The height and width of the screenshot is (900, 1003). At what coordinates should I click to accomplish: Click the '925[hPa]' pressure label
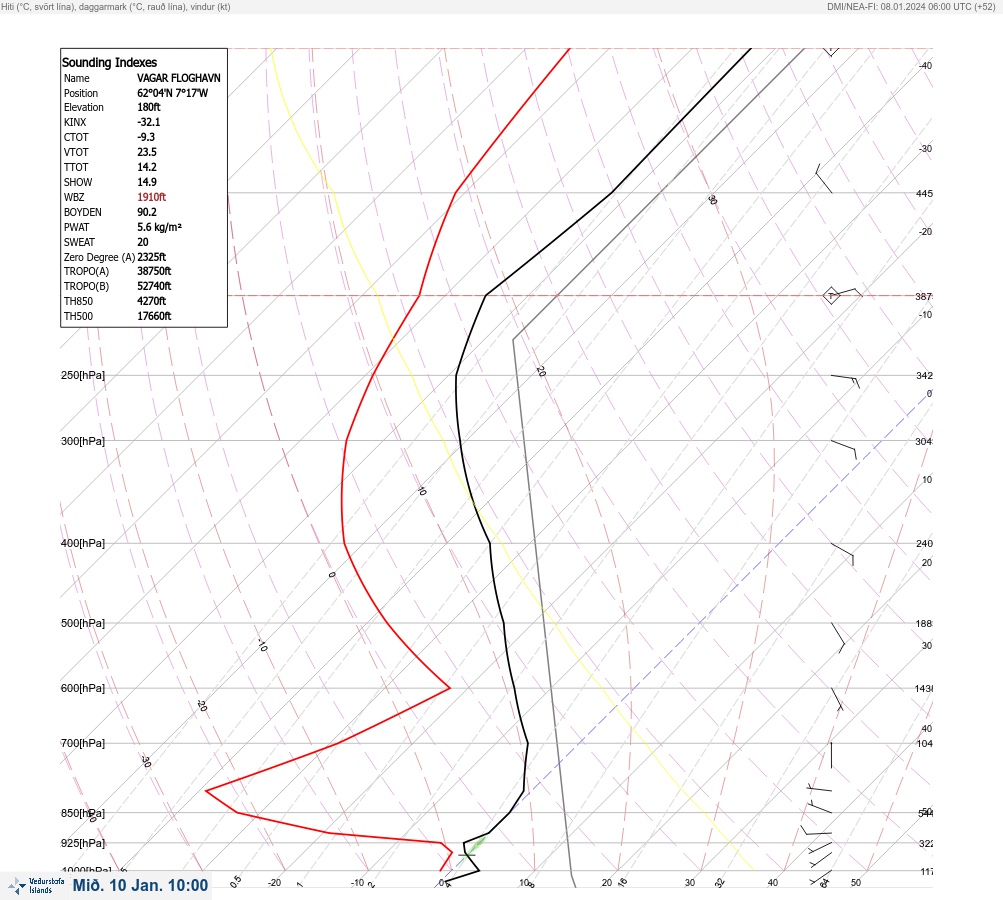point(83,843)
